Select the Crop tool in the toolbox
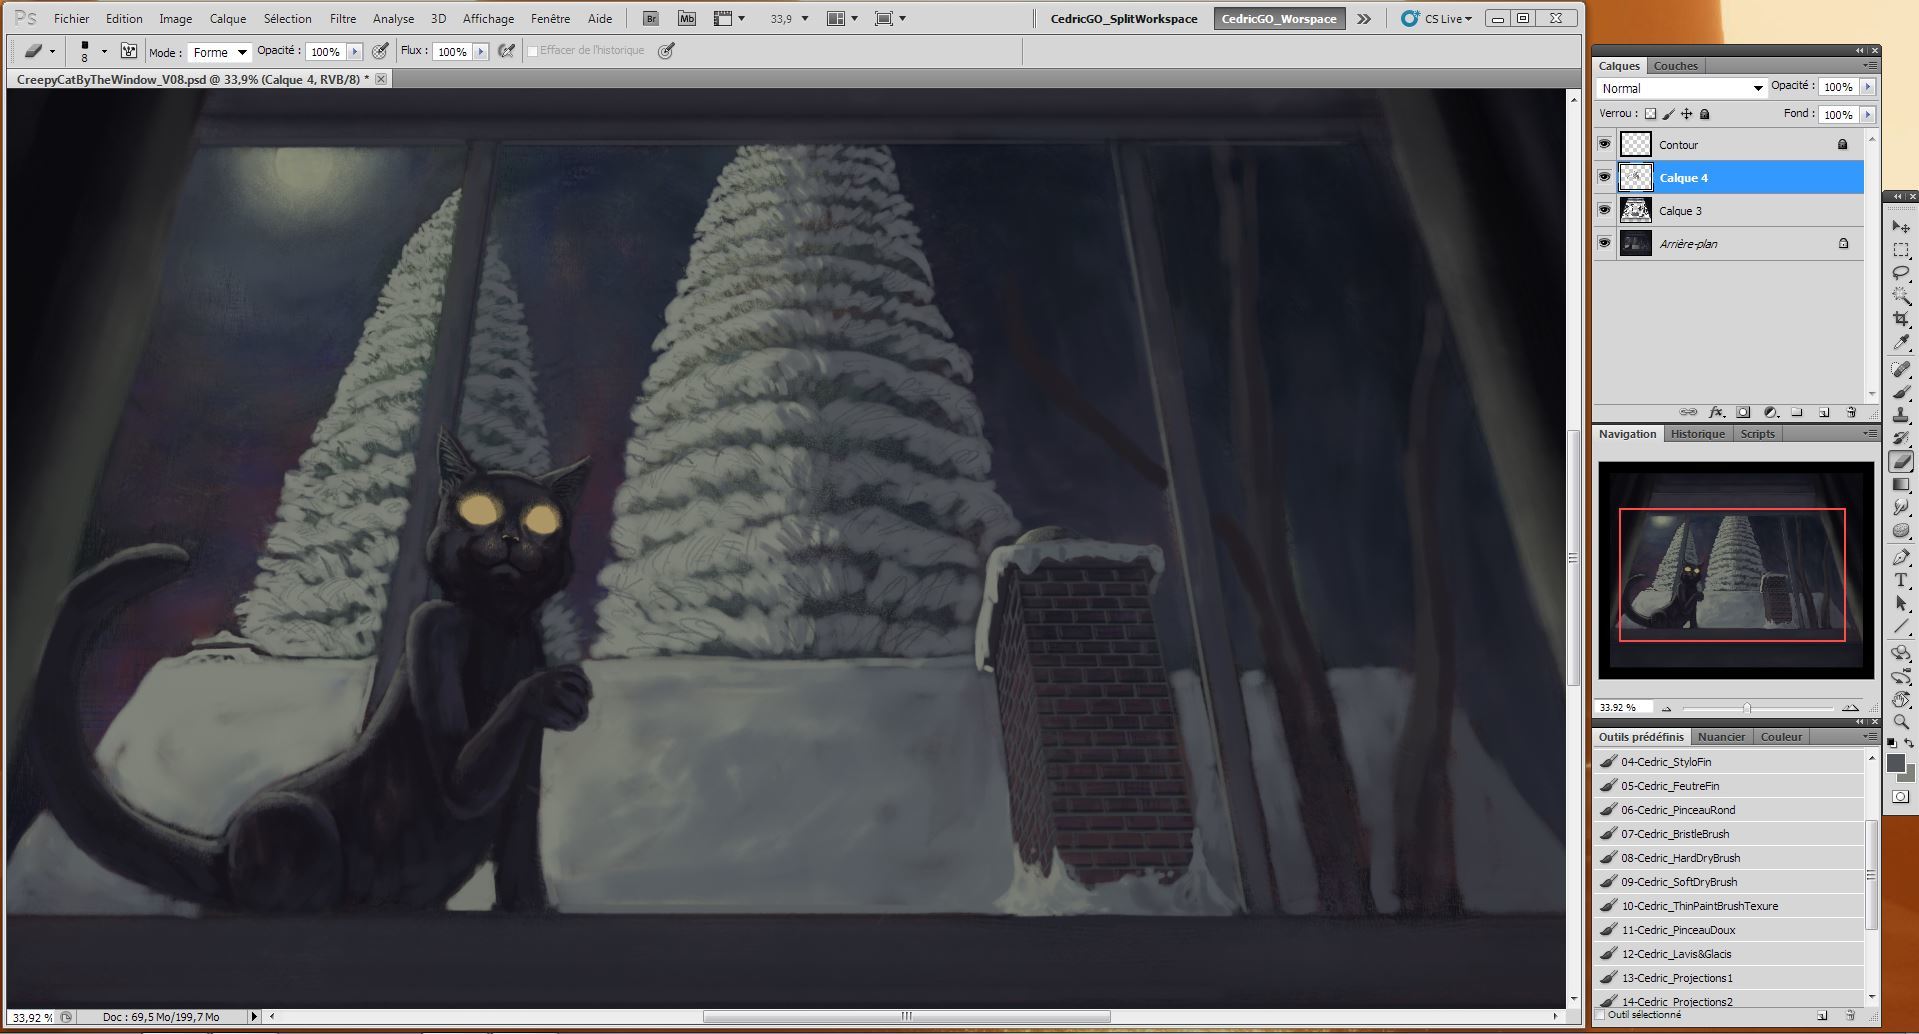 tap(1901, 319)
